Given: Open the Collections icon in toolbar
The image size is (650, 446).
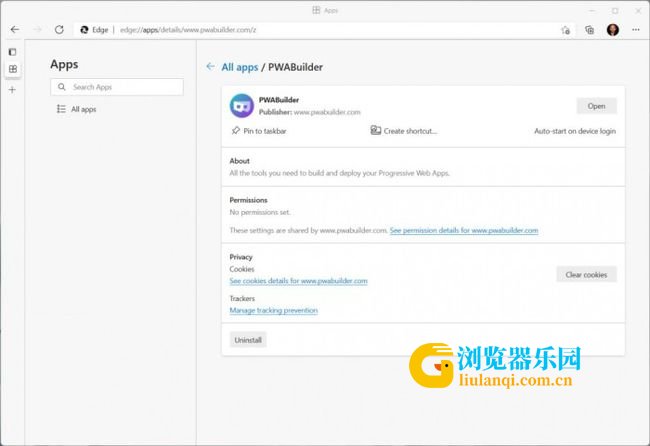Looking at the screenshot, I should (589, 30).
